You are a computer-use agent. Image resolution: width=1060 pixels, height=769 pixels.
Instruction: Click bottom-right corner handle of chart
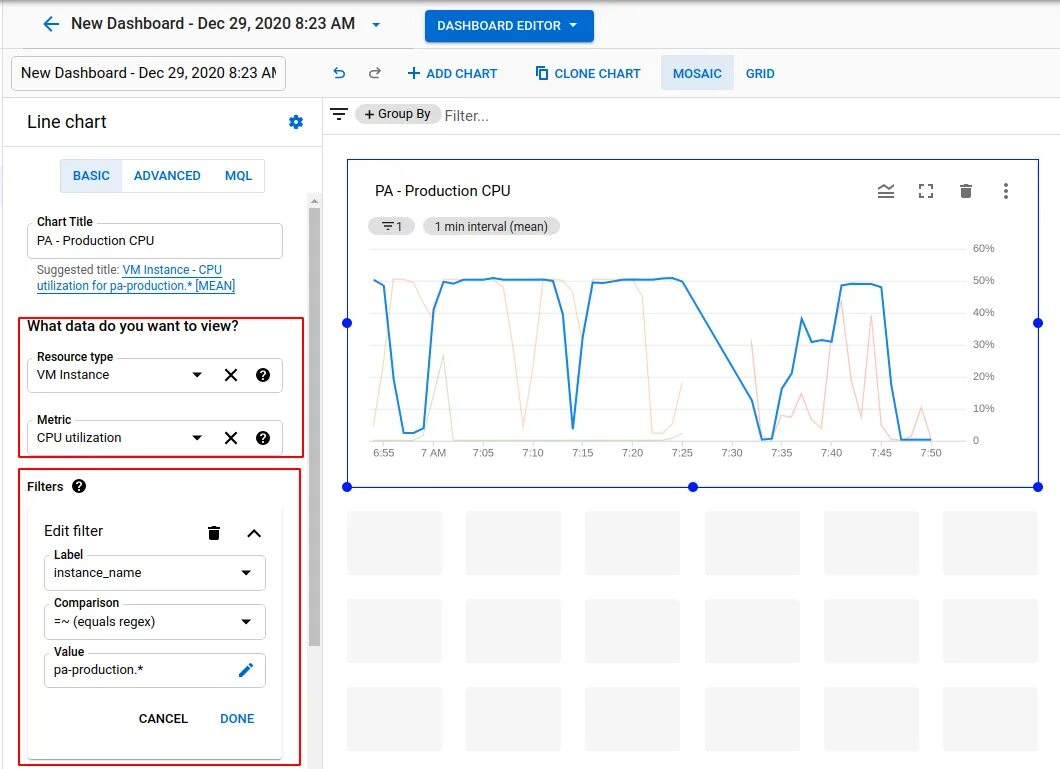point(1038,487)
